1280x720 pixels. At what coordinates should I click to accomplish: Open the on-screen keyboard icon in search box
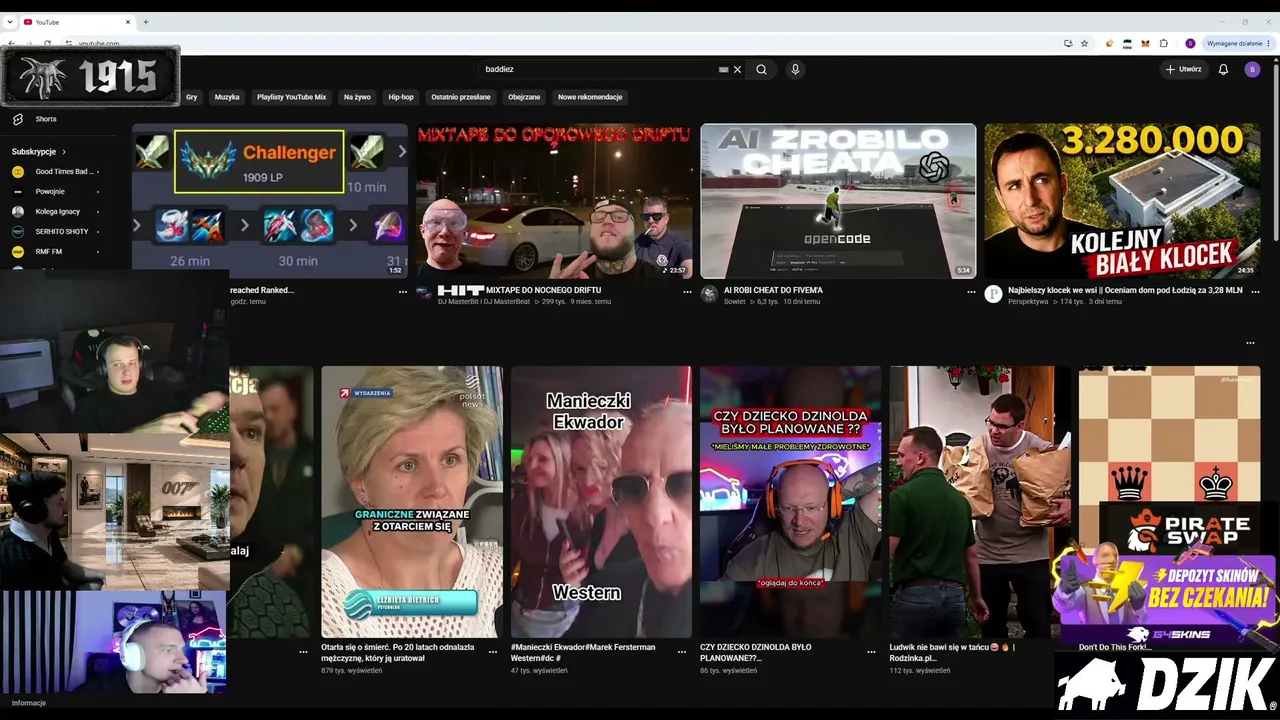[723, 69]
